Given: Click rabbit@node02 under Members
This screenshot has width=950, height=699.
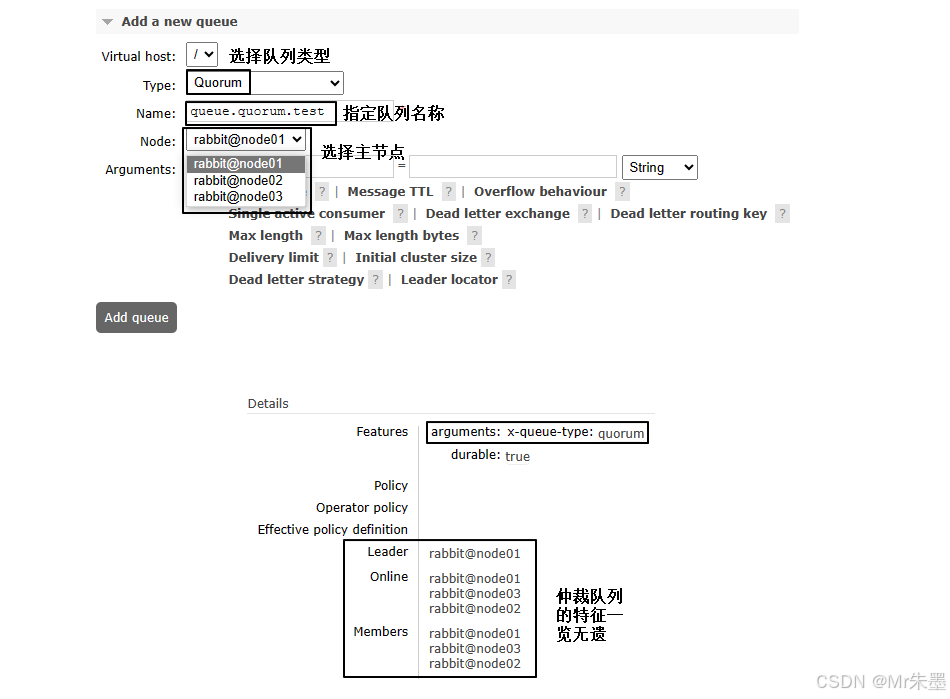Looking at the screenshot, I should click(474, 664).
